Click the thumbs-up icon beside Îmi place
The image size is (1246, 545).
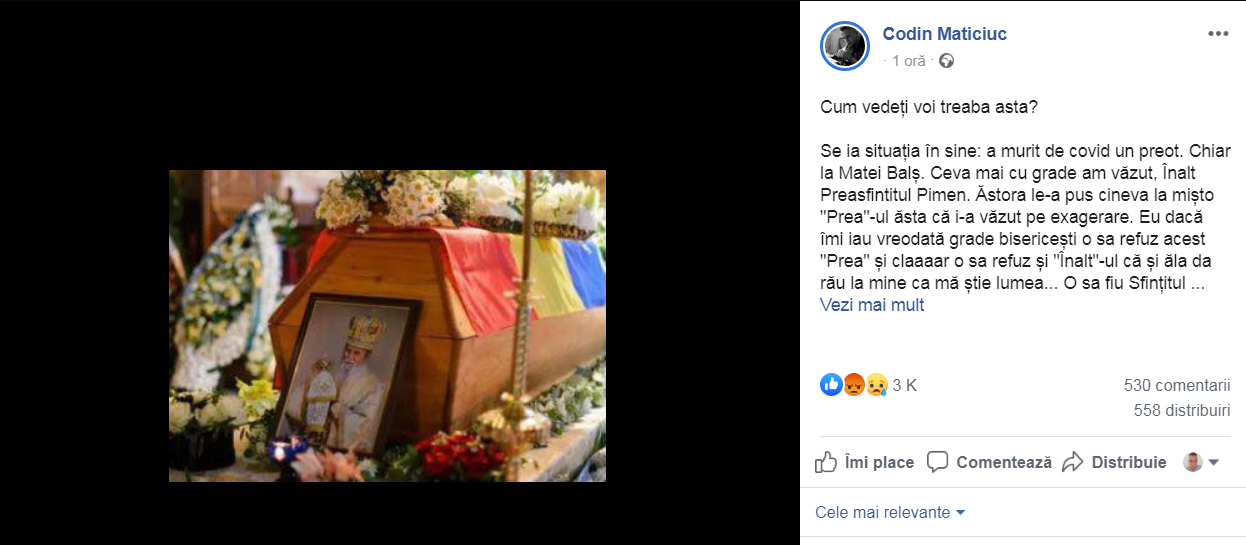(826, 462)
